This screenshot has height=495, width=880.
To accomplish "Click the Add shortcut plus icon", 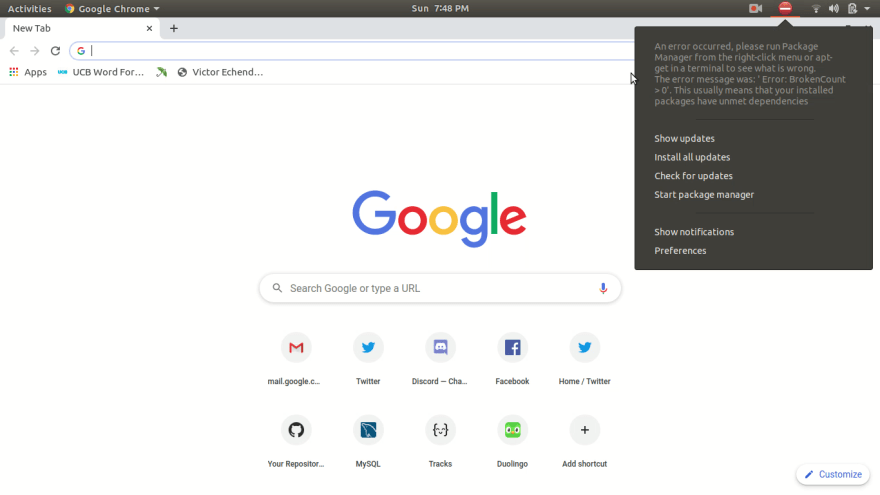I will click(x=584, y=430).
